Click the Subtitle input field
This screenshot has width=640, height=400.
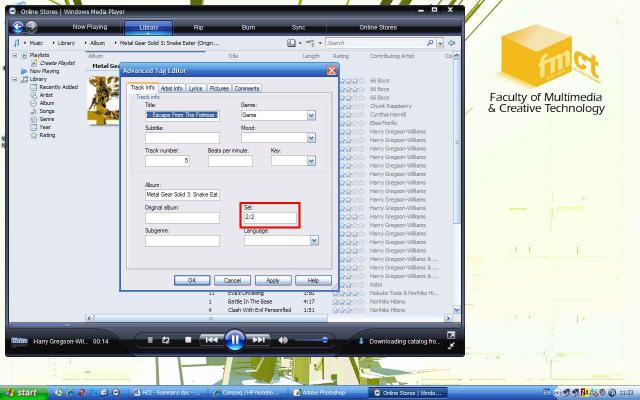(x=182, y=138)
